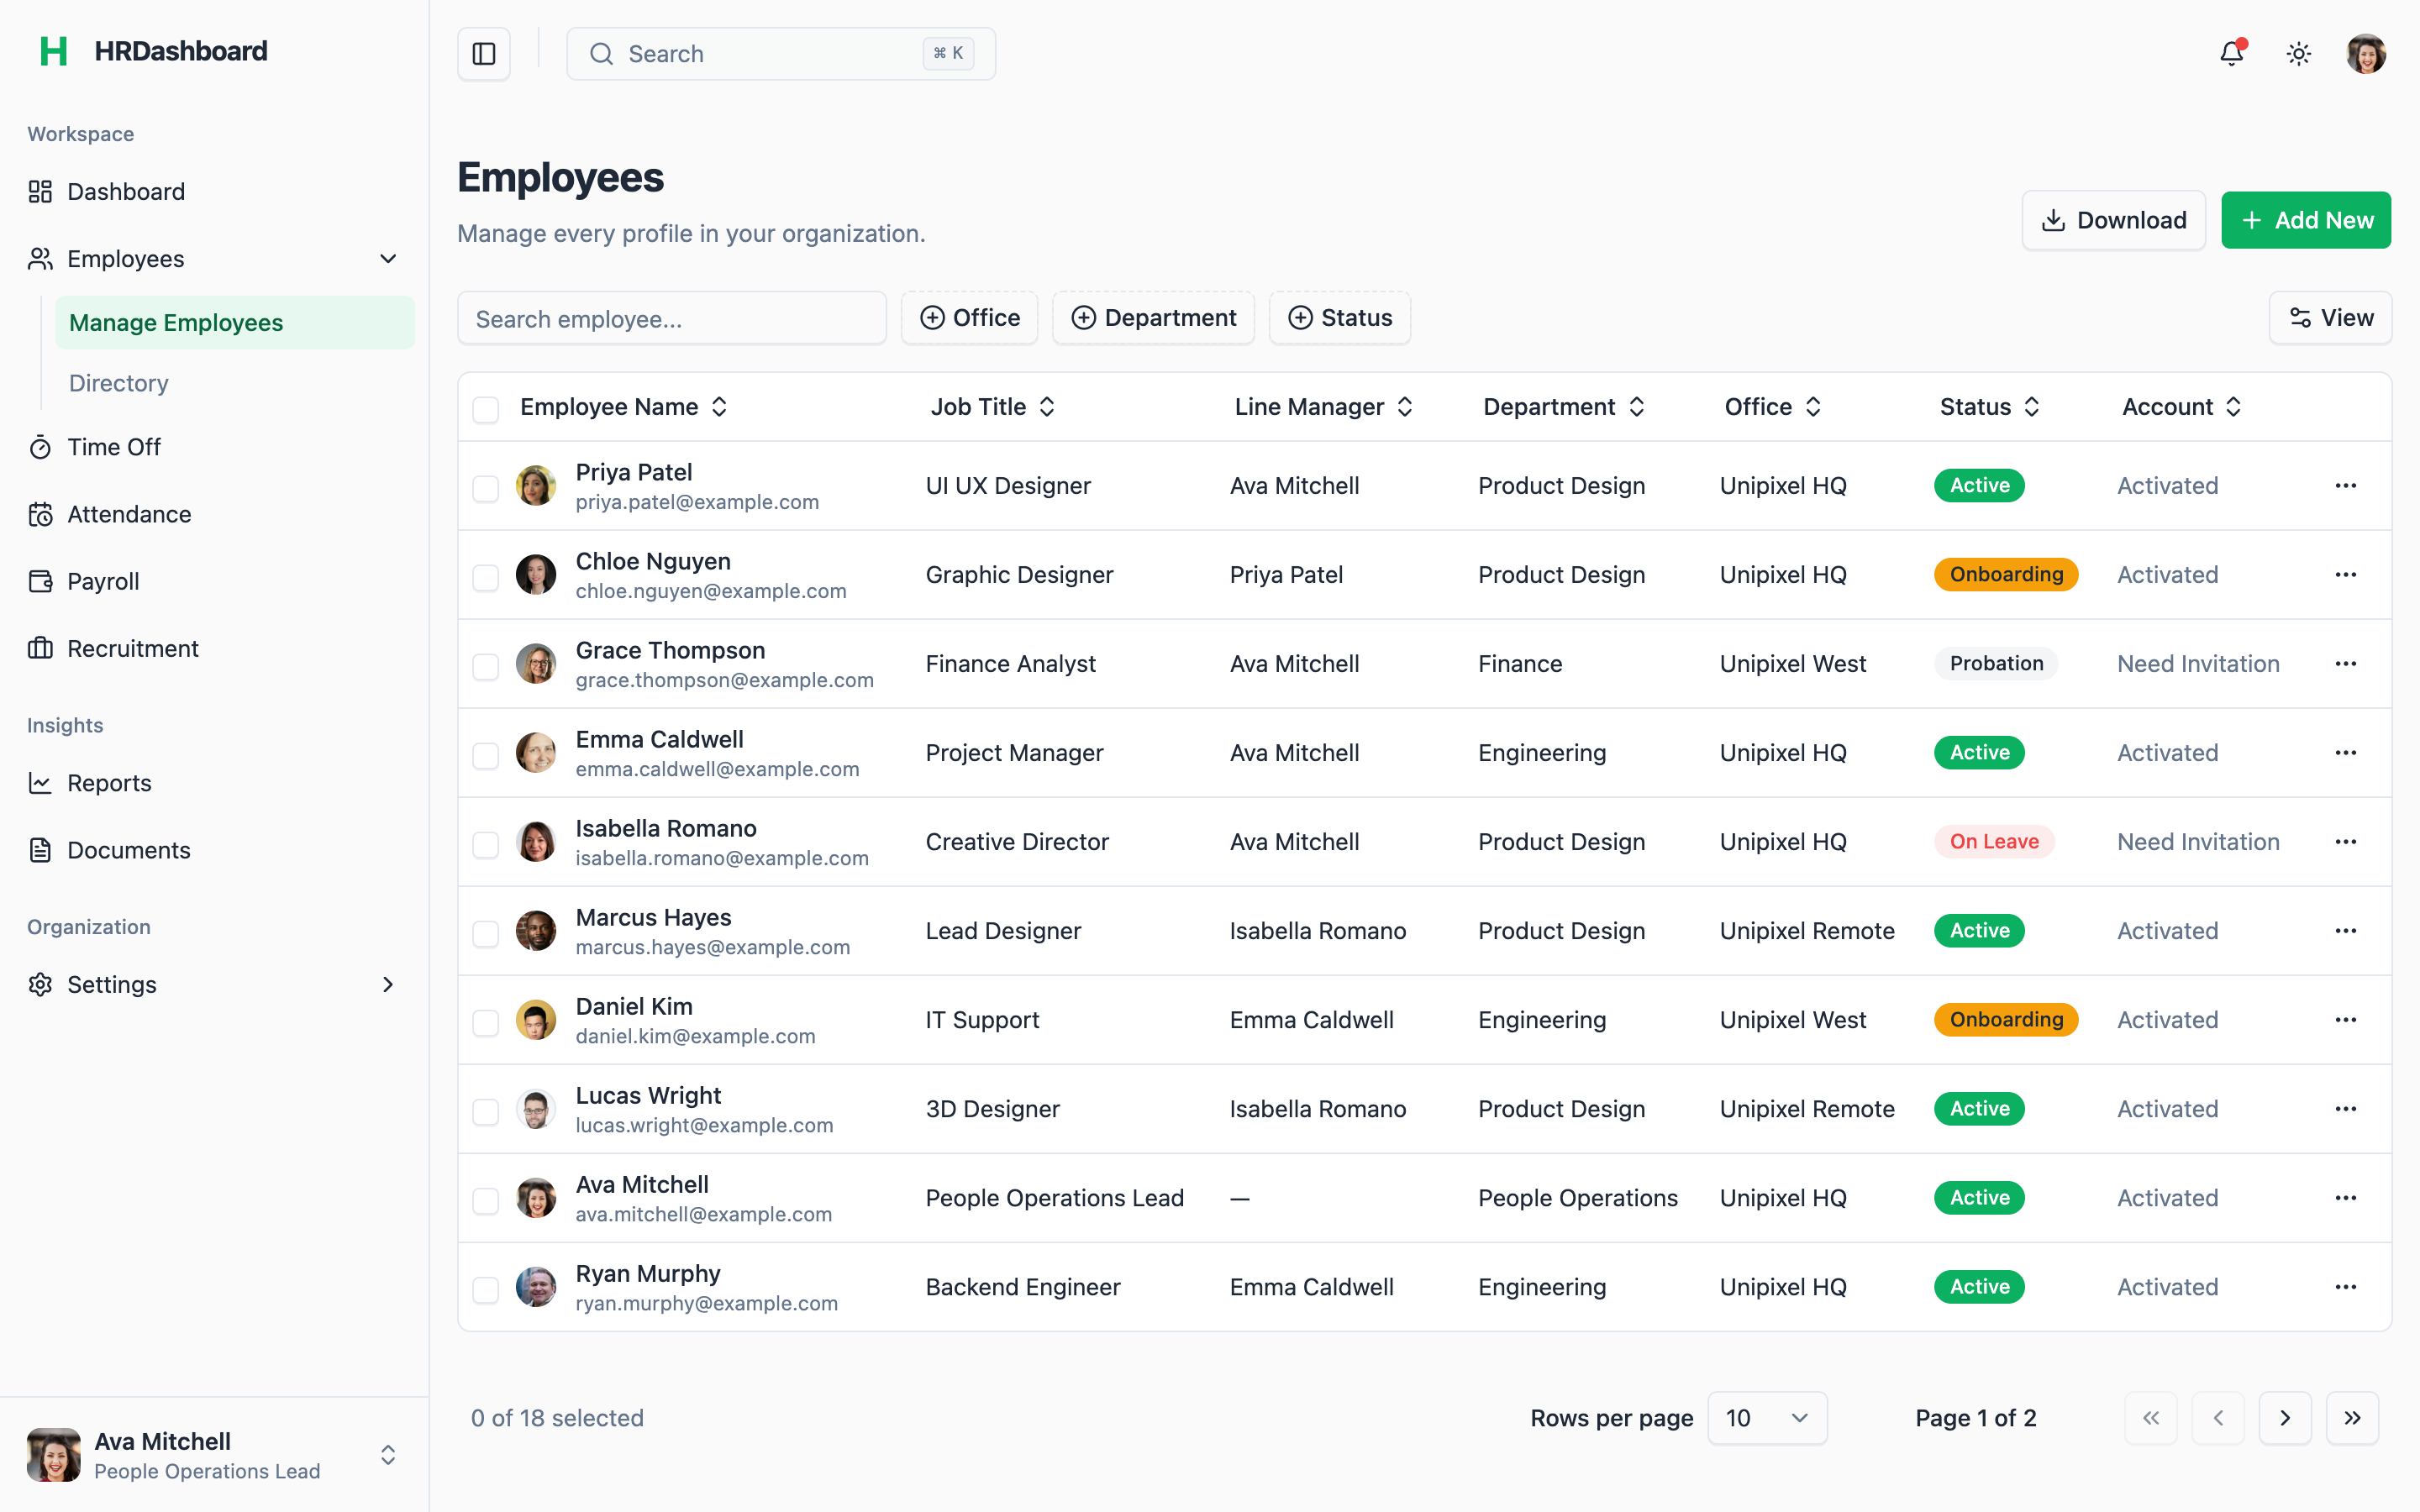Switch theme with the sun icon

click(2298, 54)
